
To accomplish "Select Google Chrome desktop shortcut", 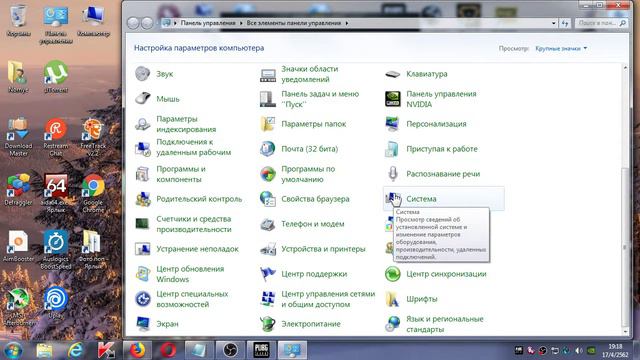I will click(93, 193).
